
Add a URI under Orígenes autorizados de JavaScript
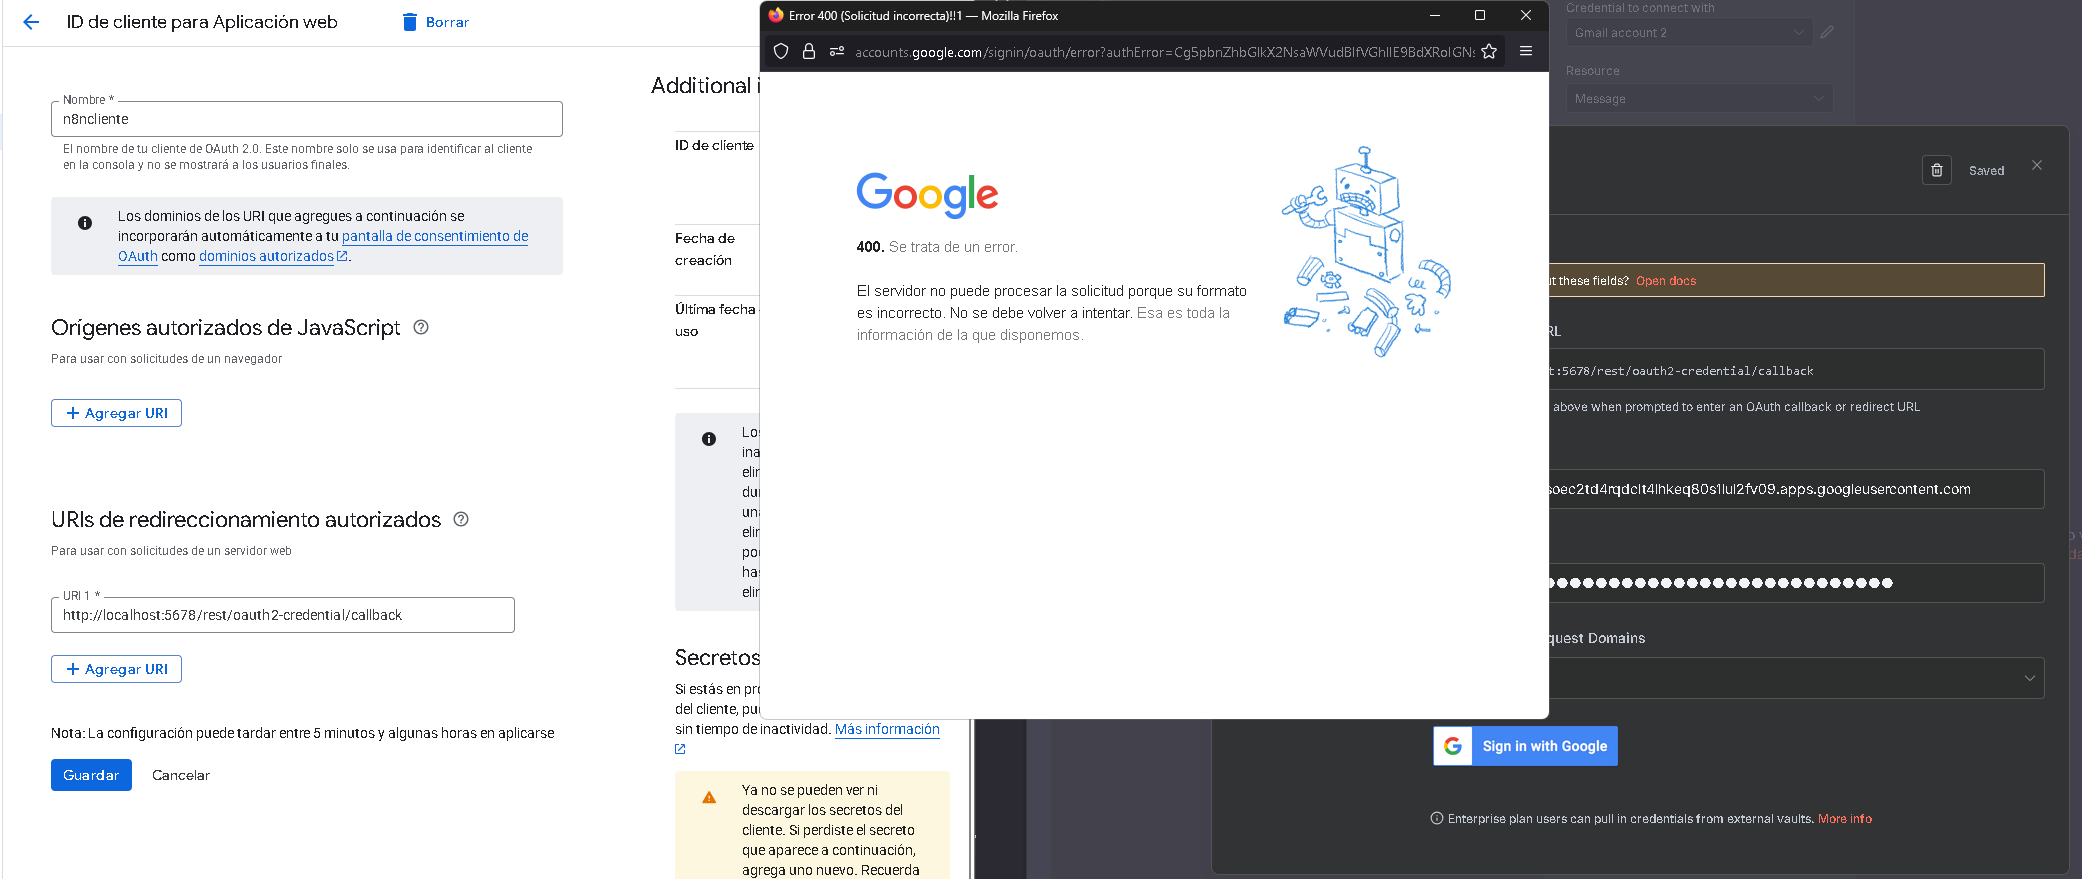tap(116, 413)
